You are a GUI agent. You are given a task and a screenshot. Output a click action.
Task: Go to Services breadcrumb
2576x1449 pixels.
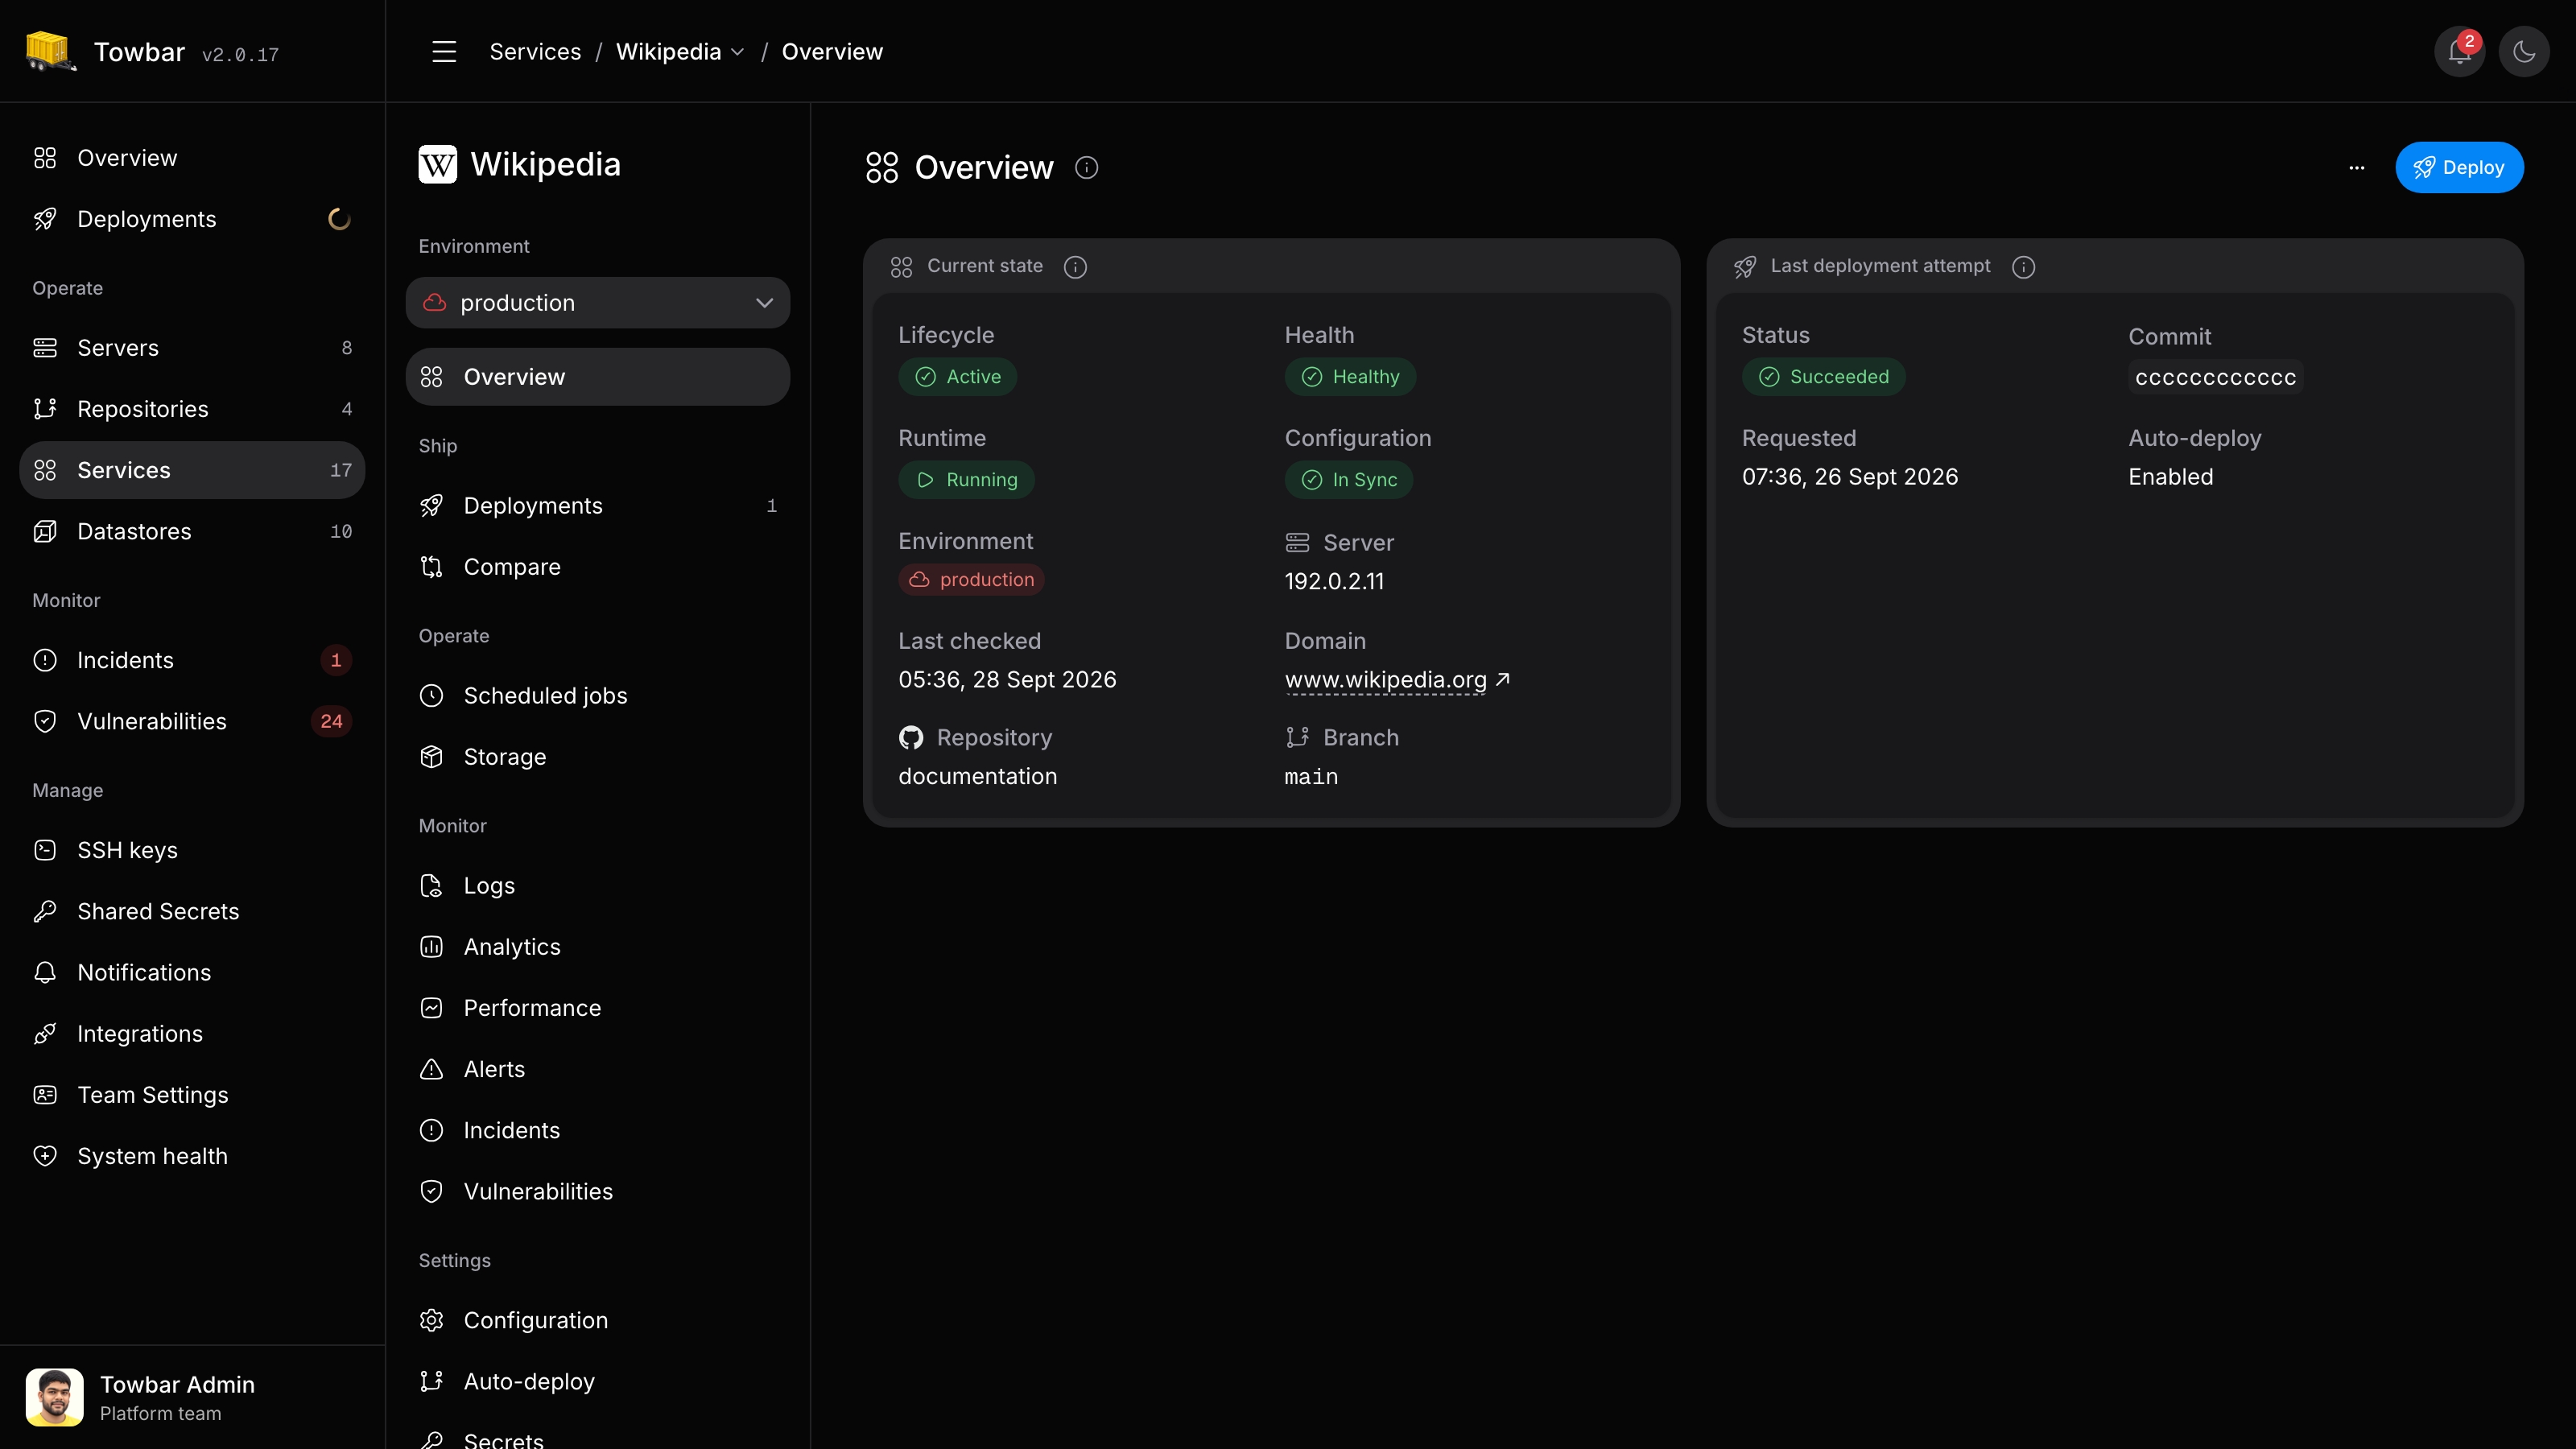(x=535, y=52)
